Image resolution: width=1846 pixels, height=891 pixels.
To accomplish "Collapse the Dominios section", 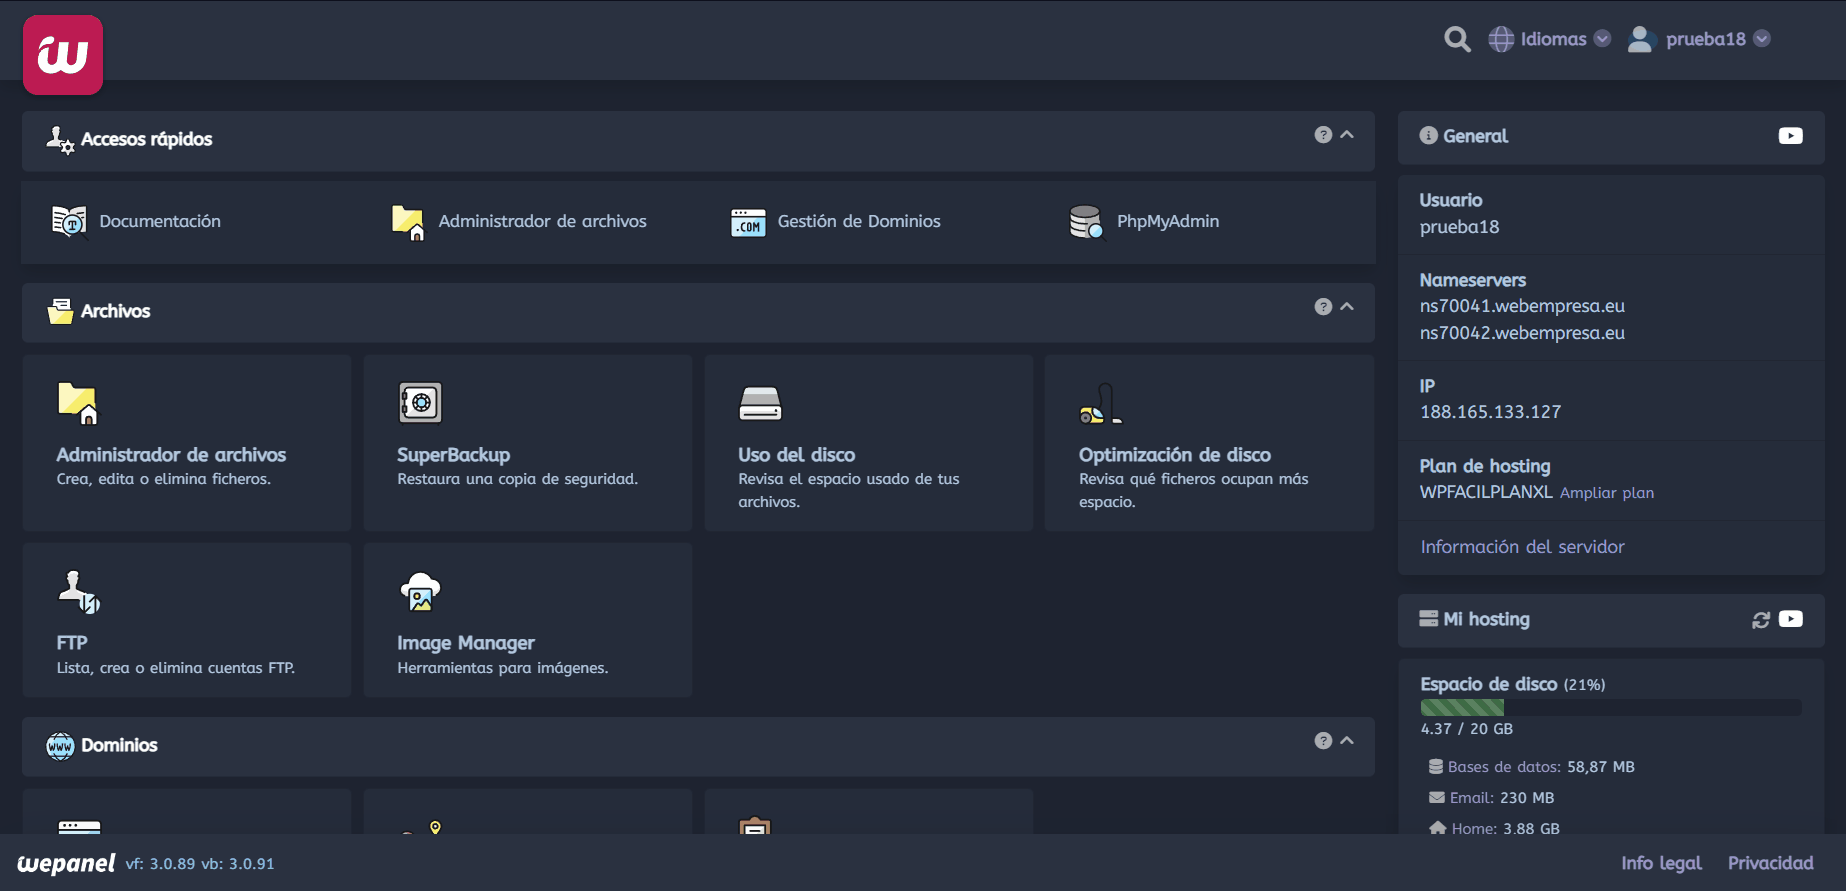I will click(x=1347, y=741).
